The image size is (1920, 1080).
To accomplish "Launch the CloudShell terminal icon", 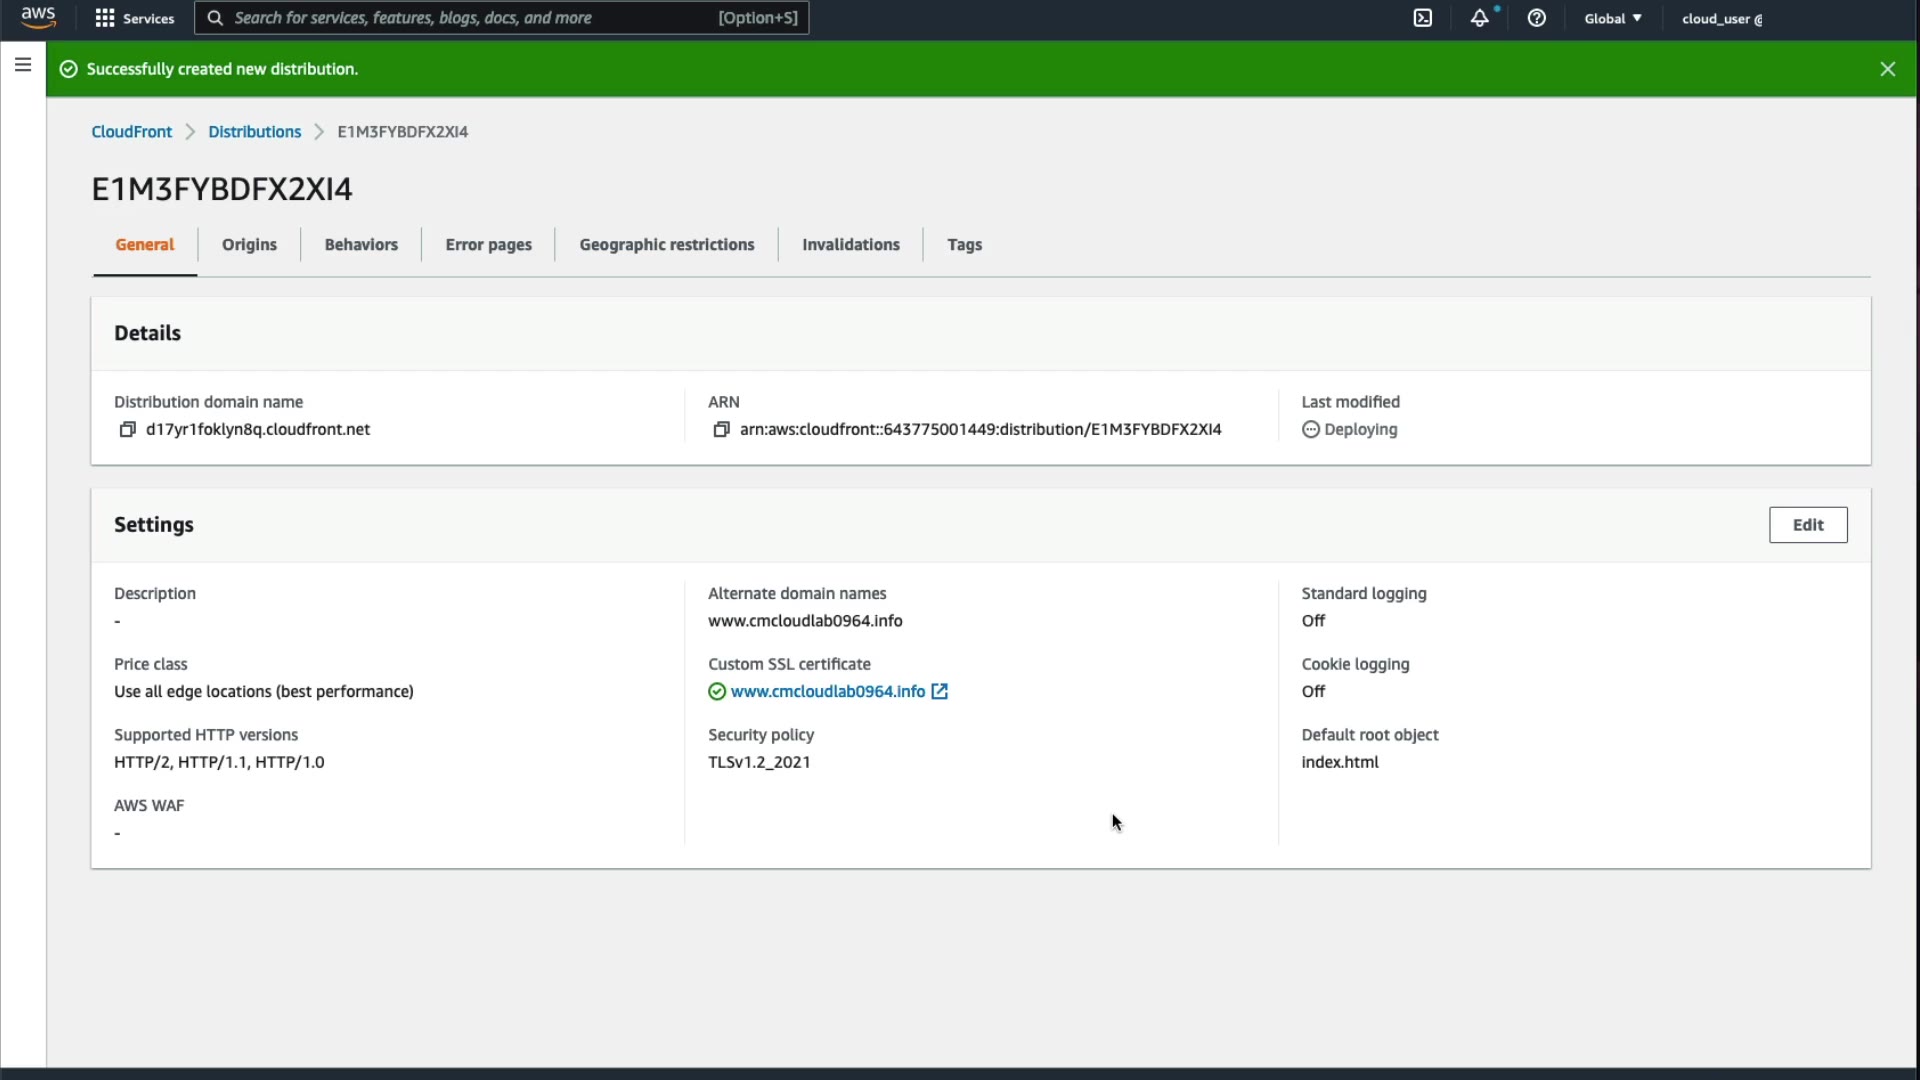I will coord(1422,18).
